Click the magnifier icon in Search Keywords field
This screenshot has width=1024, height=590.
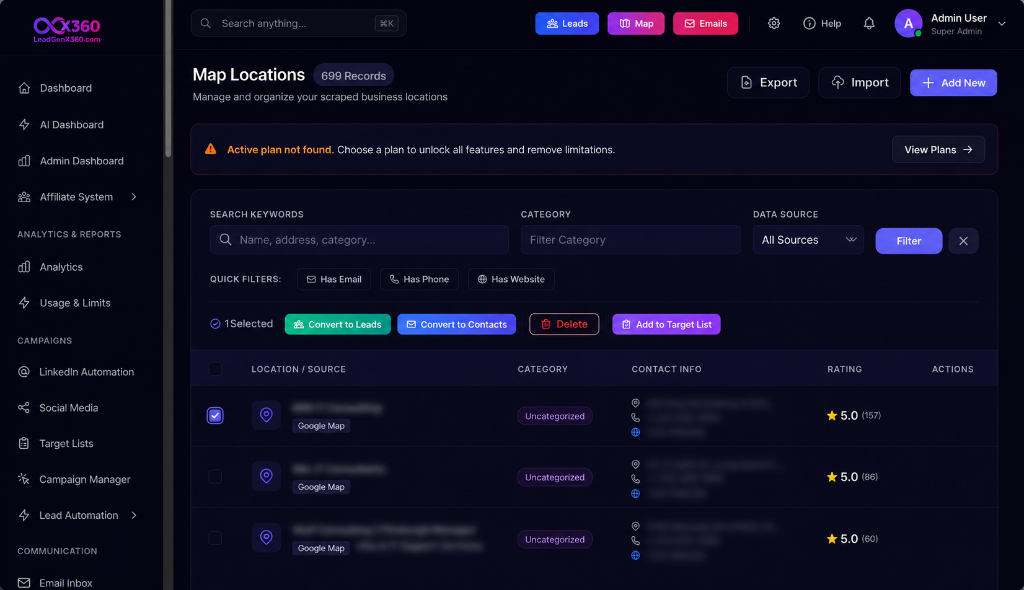(225, 240)
